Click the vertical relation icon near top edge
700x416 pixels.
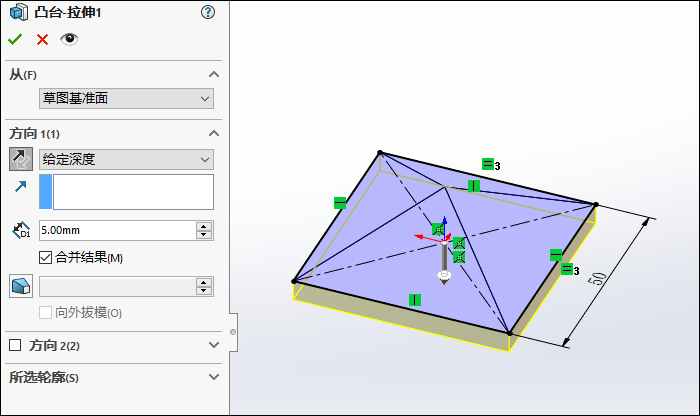(474, 186)
